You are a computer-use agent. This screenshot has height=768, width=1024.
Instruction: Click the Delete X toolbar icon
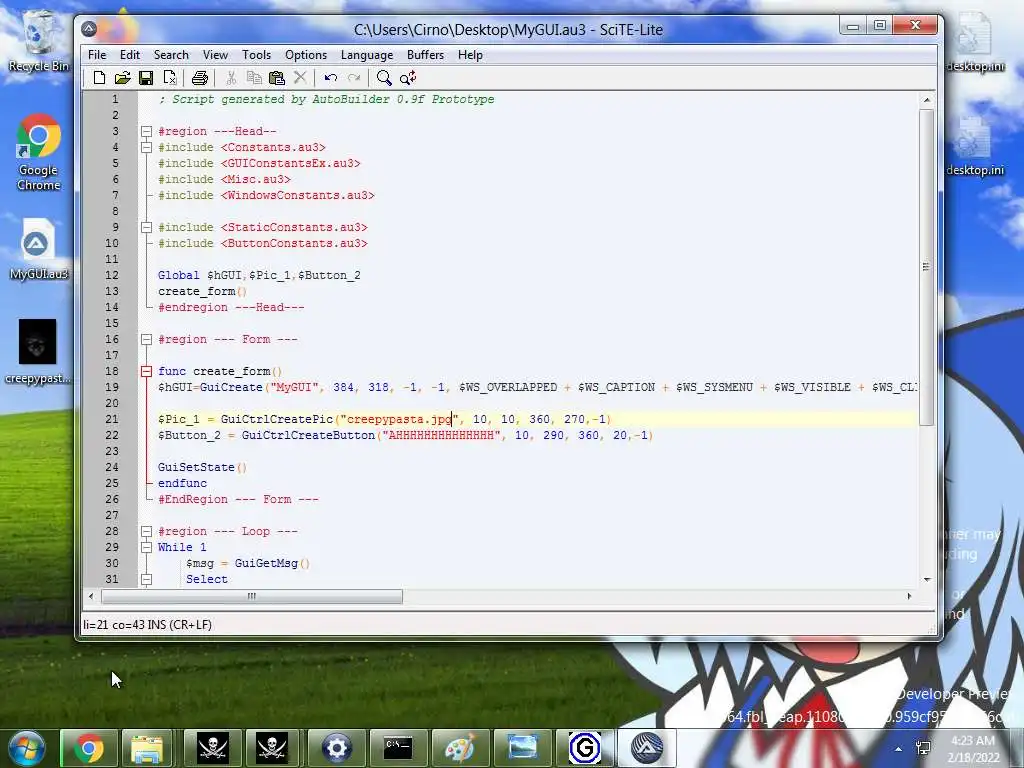300,78
